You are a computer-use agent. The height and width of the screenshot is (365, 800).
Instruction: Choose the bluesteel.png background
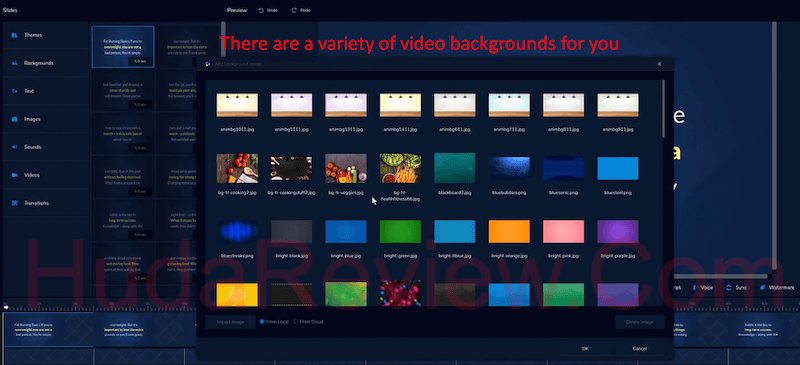tap(618, 168)
